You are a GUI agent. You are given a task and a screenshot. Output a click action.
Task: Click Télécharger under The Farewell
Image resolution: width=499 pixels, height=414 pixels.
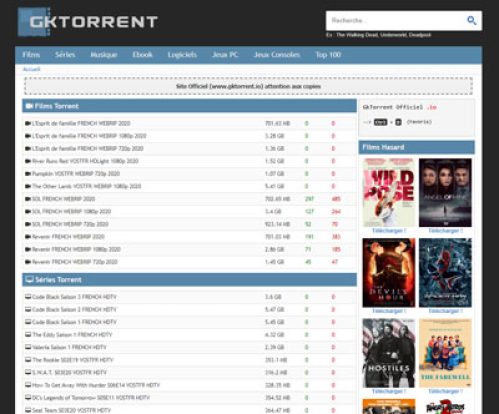tap(445, 391)
